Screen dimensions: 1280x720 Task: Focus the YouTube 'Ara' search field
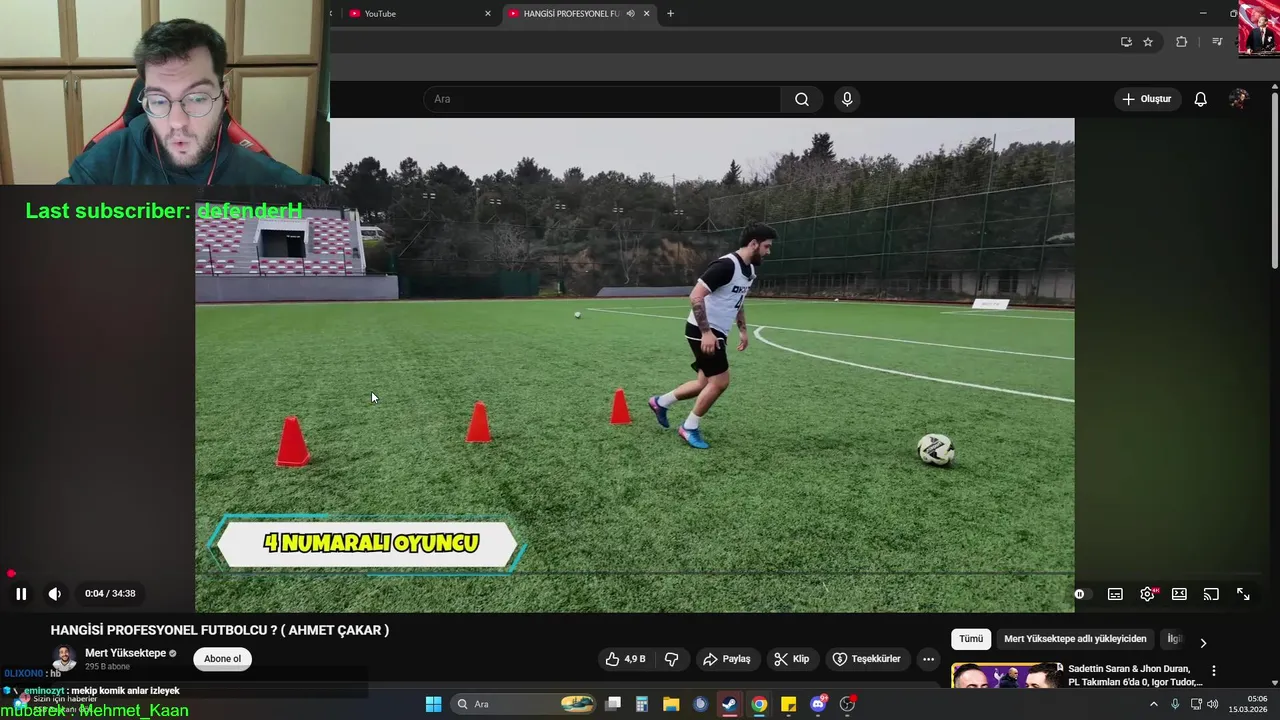click(x=602, y=99)
